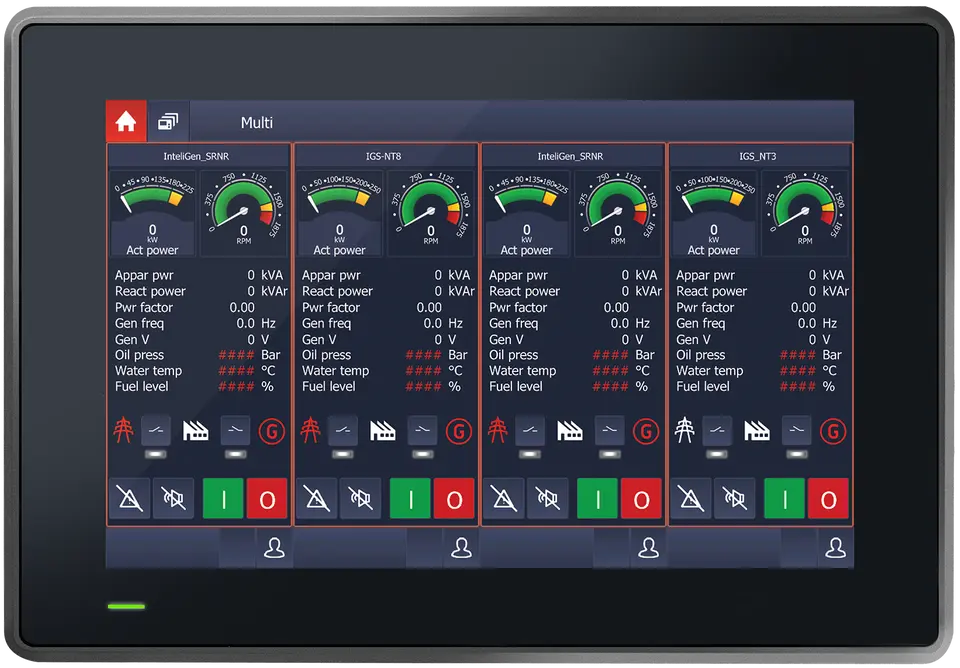
Task: Select the Multi page title
Action: [257, 122]
